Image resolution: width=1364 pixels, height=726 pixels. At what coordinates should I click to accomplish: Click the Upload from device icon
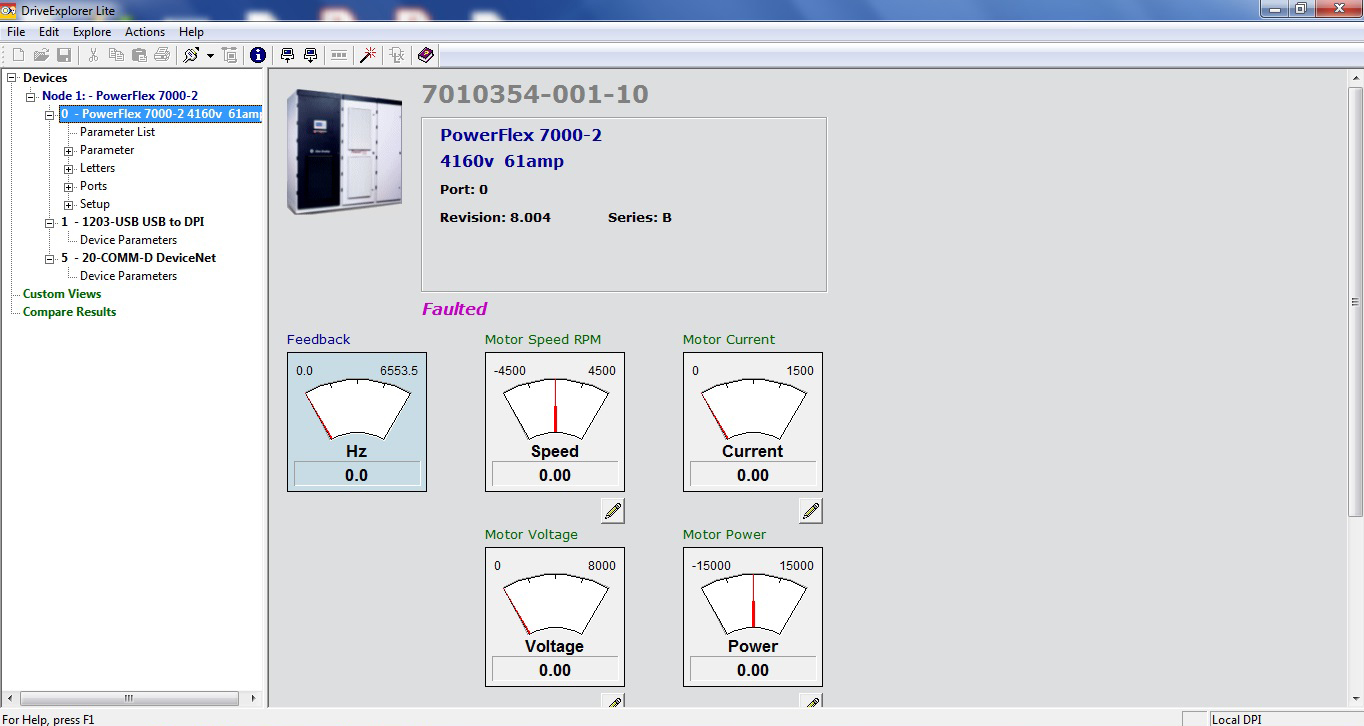[288, 55]
